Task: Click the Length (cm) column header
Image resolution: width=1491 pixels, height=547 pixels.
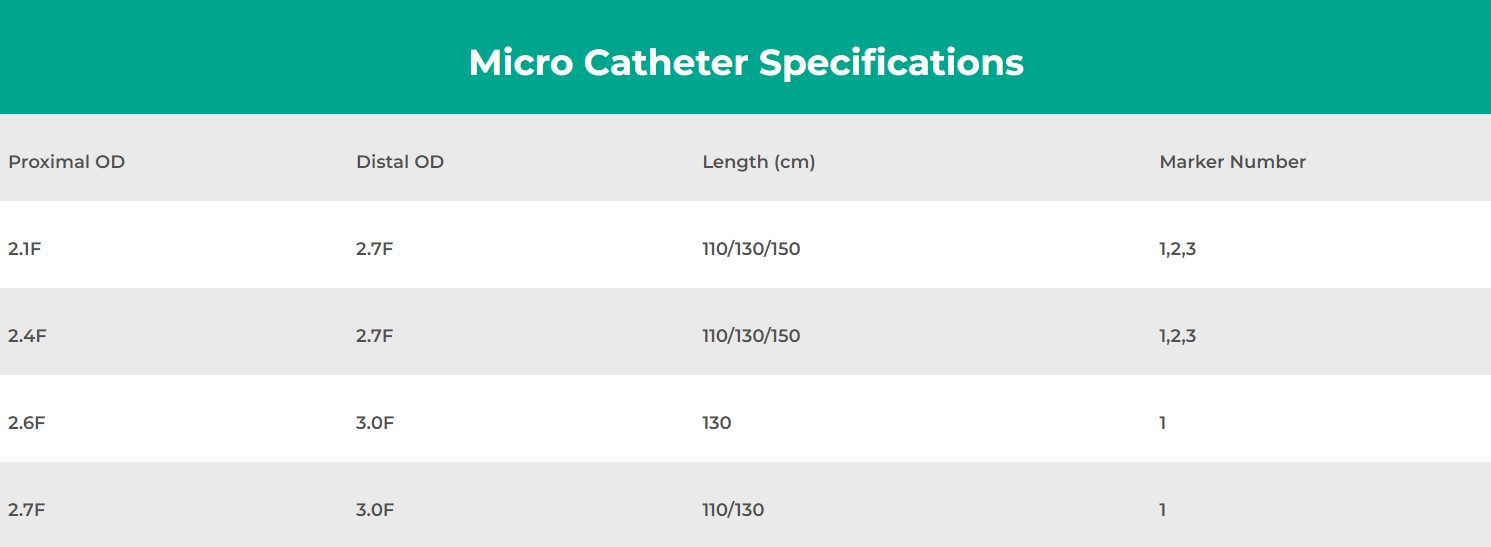Action: (x=758, y=161)
